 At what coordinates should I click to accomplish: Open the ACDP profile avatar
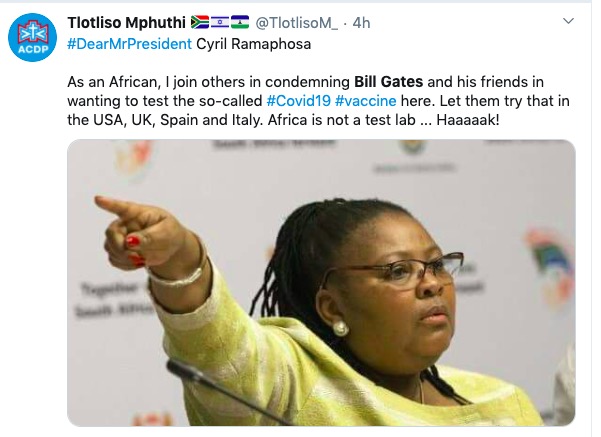33,37
